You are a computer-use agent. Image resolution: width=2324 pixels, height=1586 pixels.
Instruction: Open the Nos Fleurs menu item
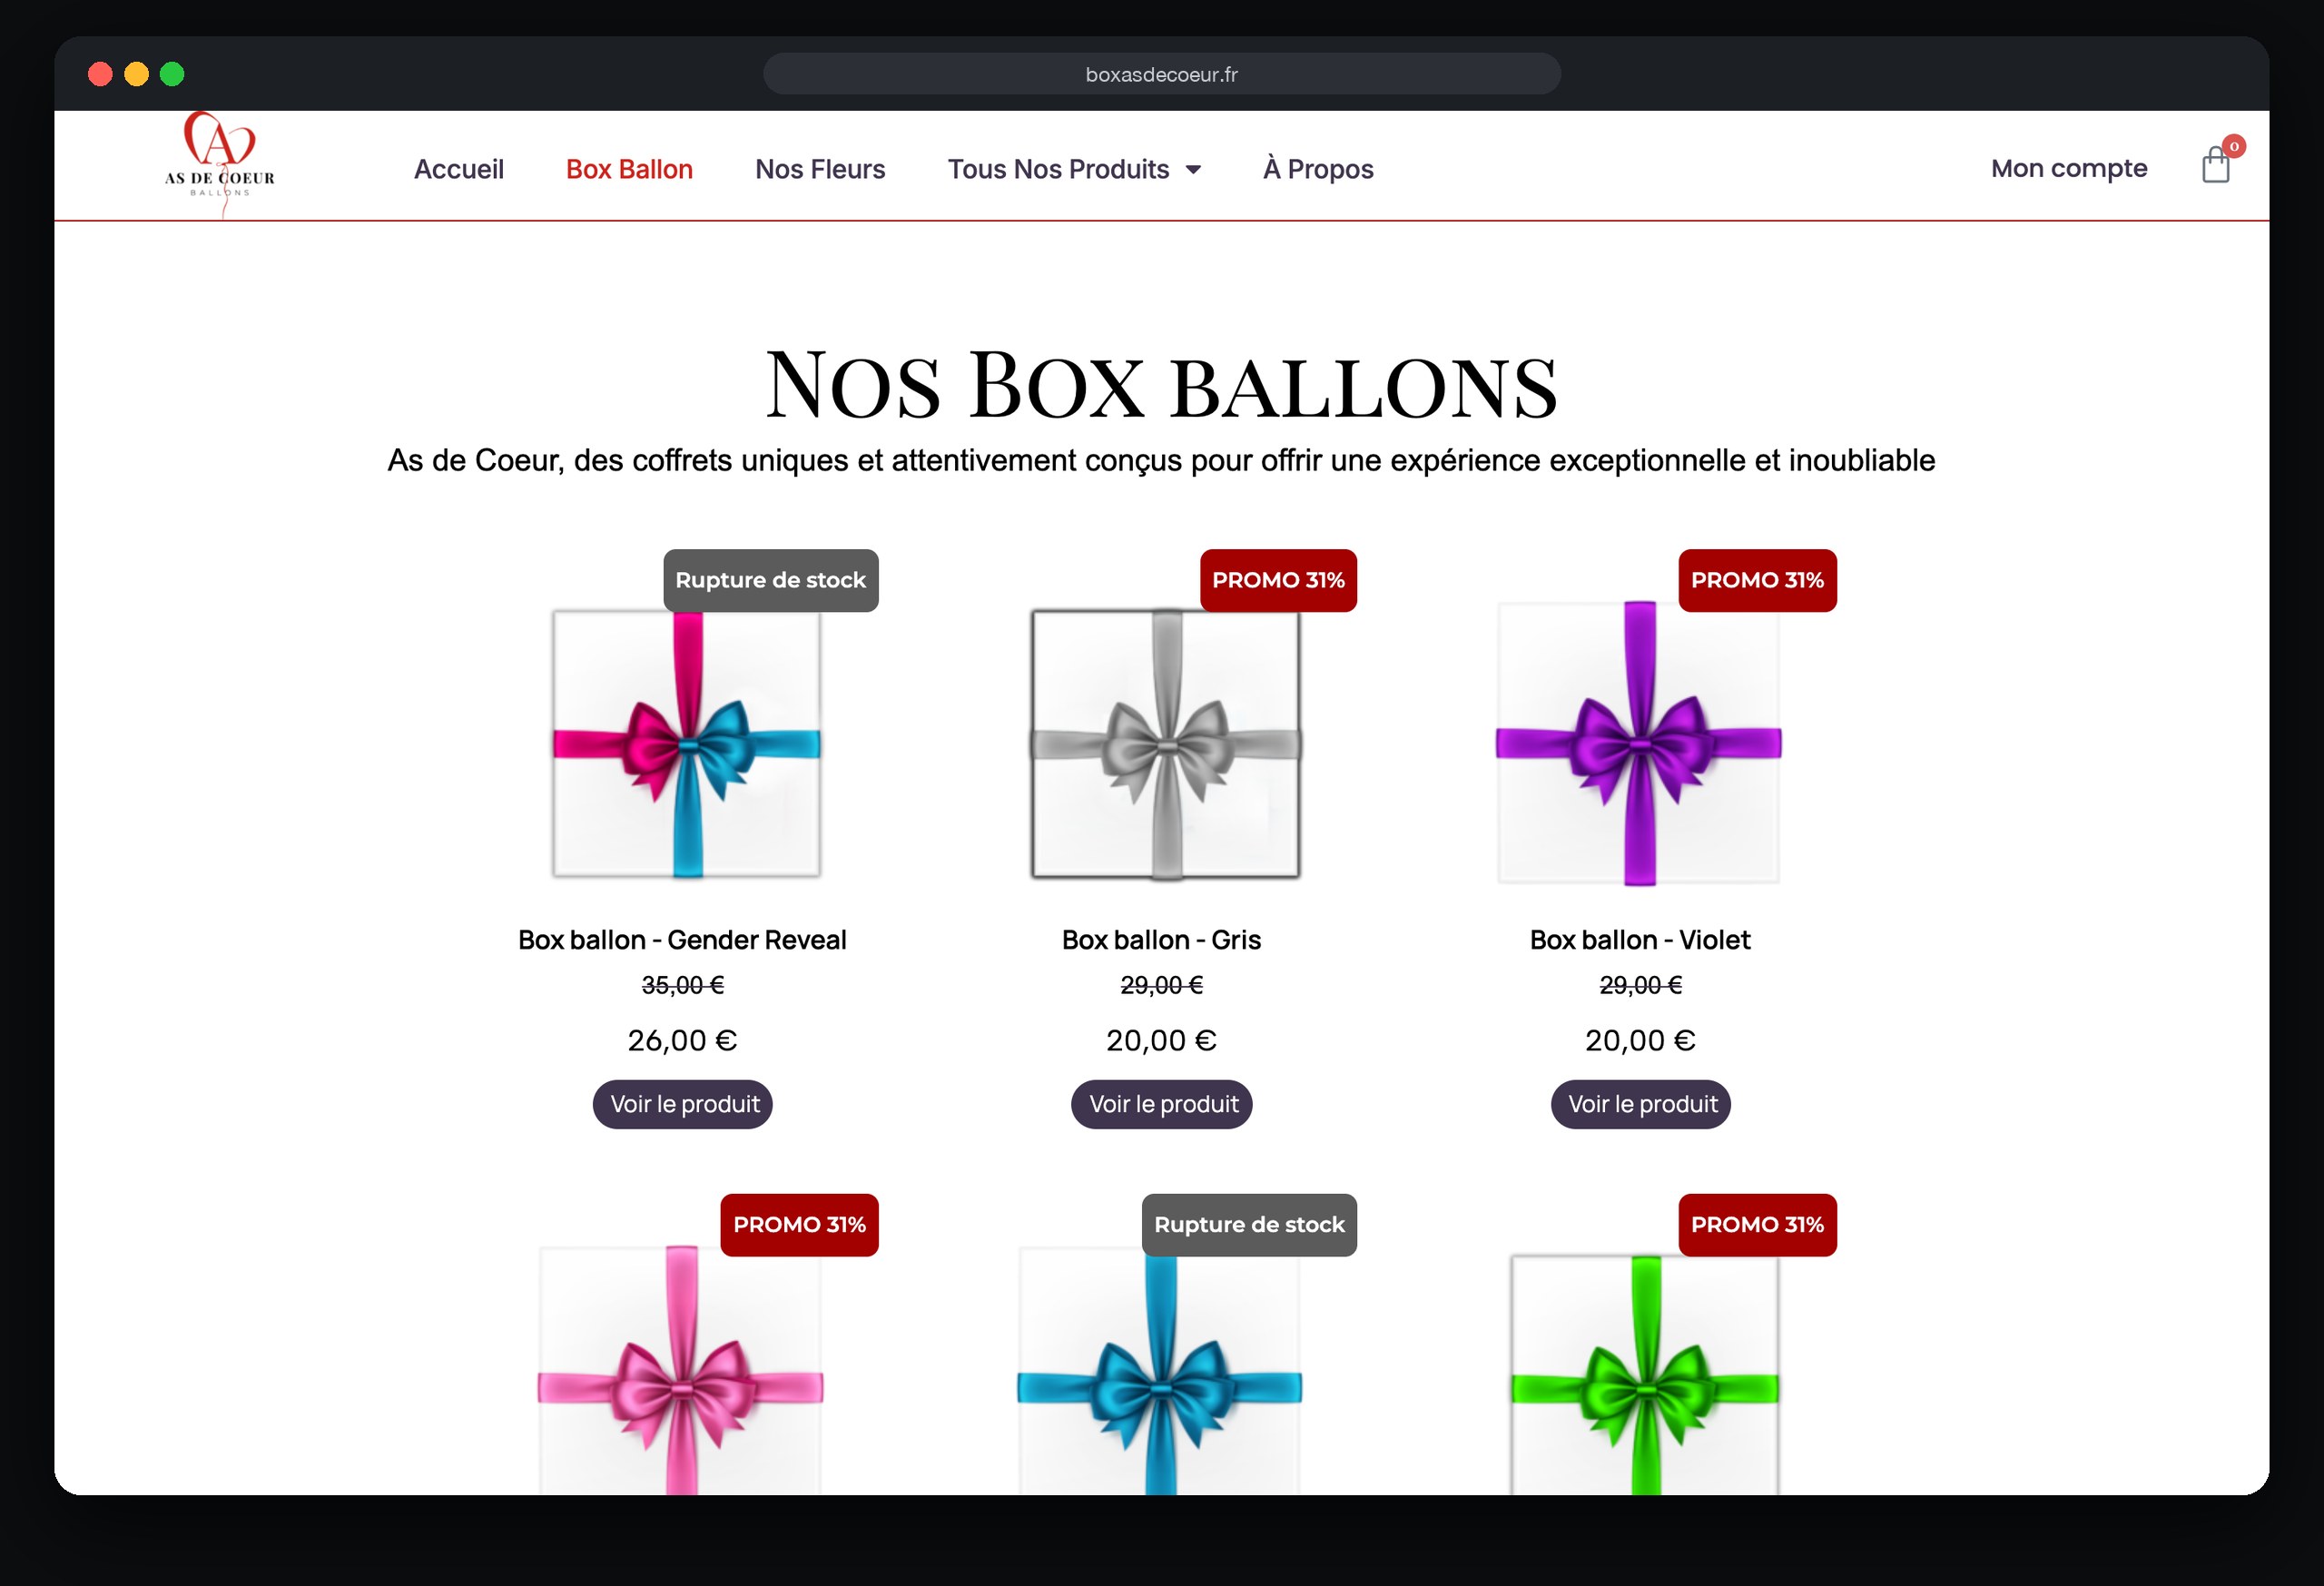click(x=820, y=169)
